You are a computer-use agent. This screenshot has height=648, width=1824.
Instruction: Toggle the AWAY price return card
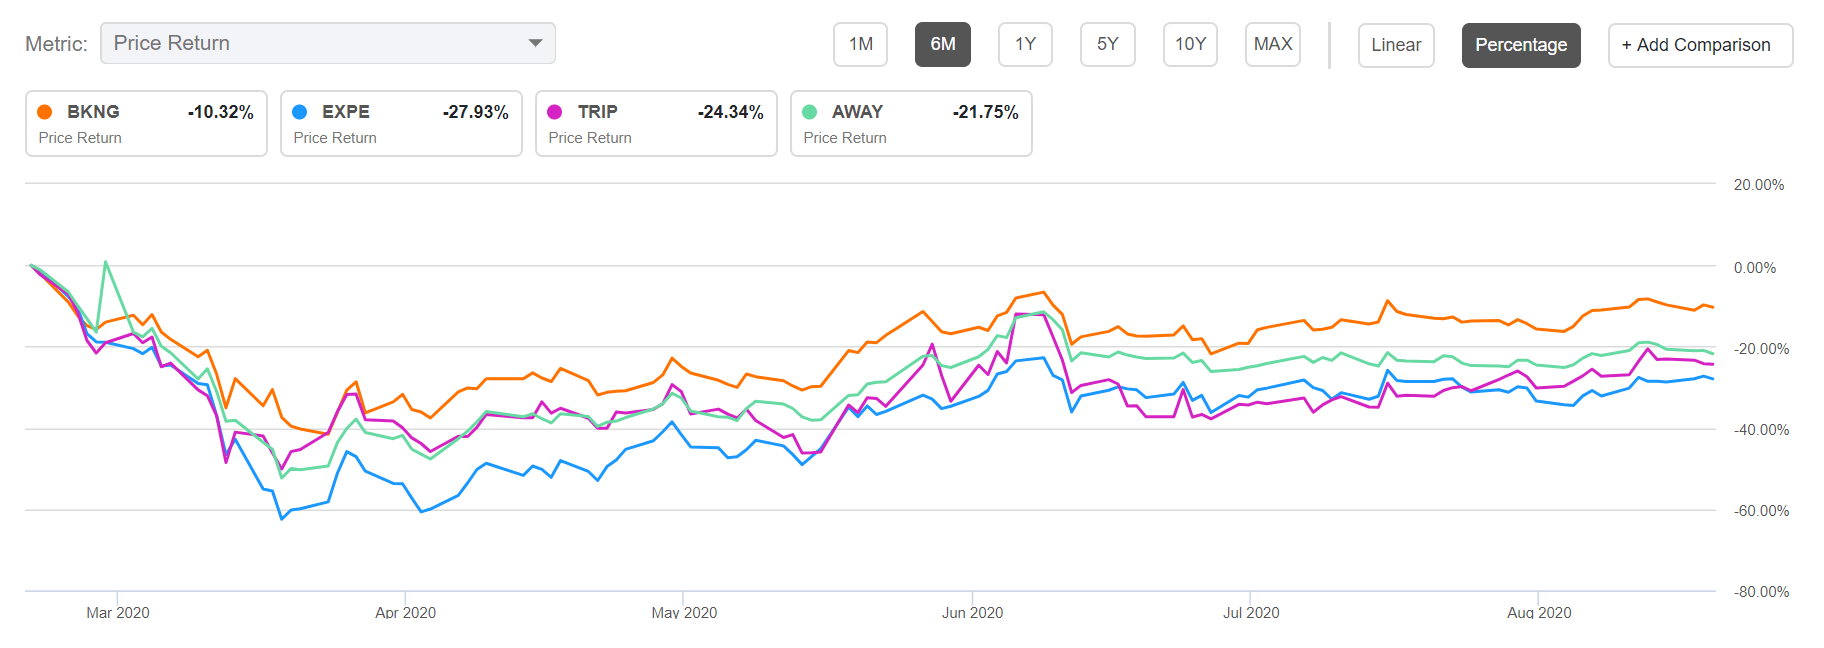click(911, 124)
